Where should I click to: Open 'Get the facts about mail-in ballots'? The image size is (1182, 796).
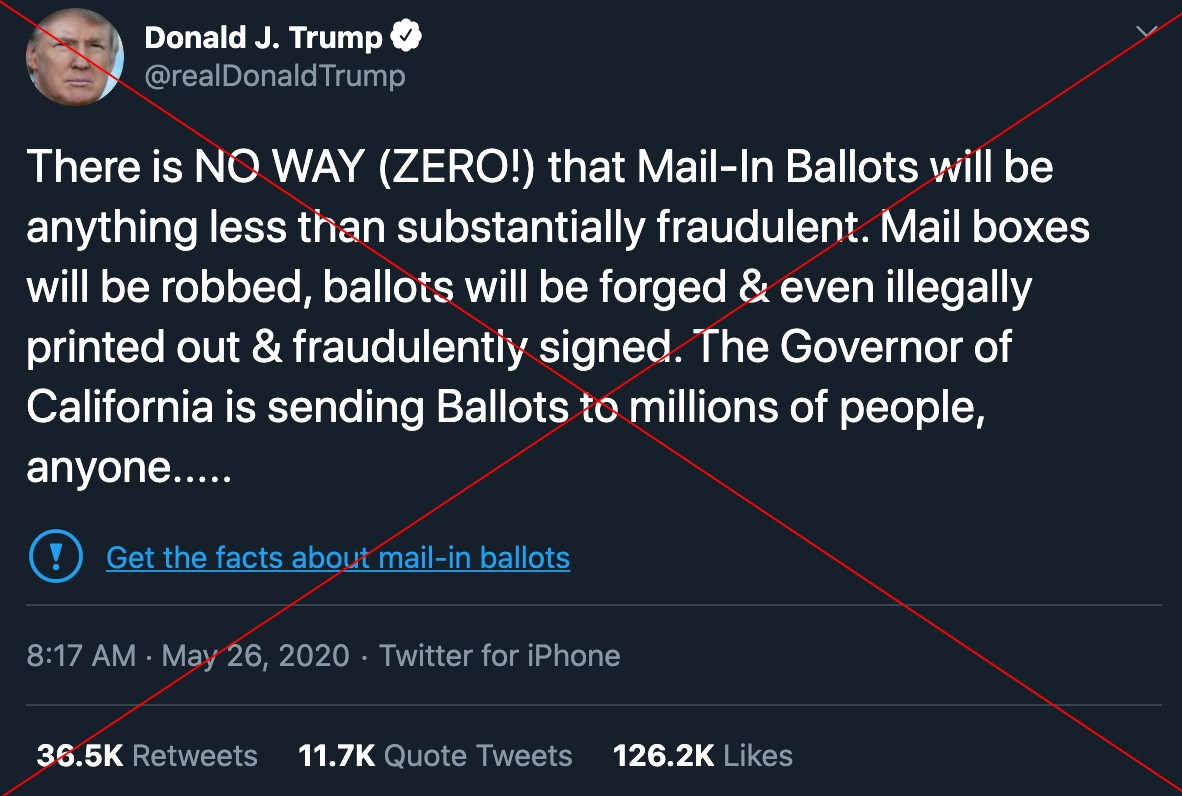338,558
